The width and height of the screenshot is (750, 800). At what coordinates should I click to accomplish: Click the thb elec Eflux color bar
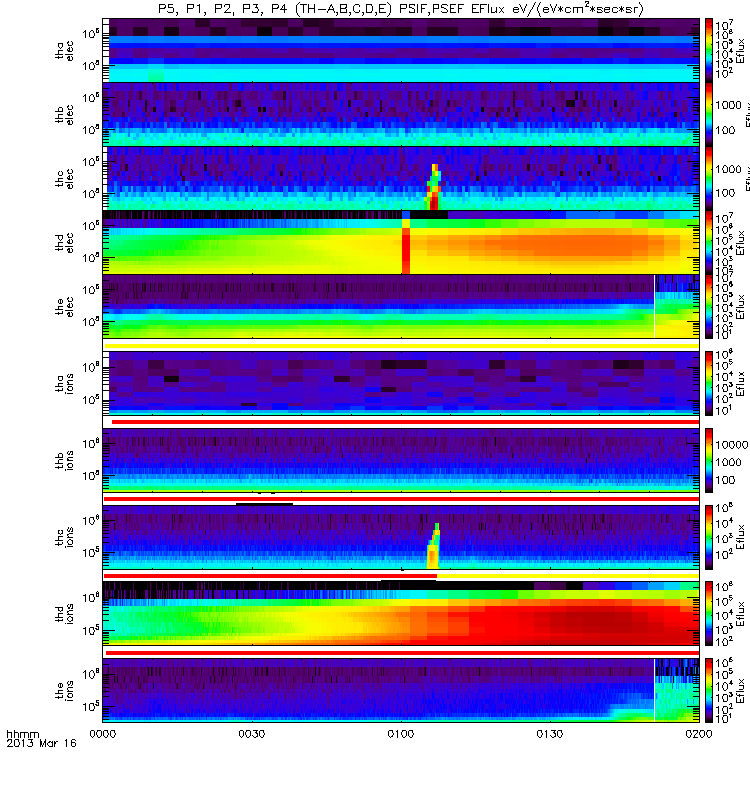click(x=709, y=114)
